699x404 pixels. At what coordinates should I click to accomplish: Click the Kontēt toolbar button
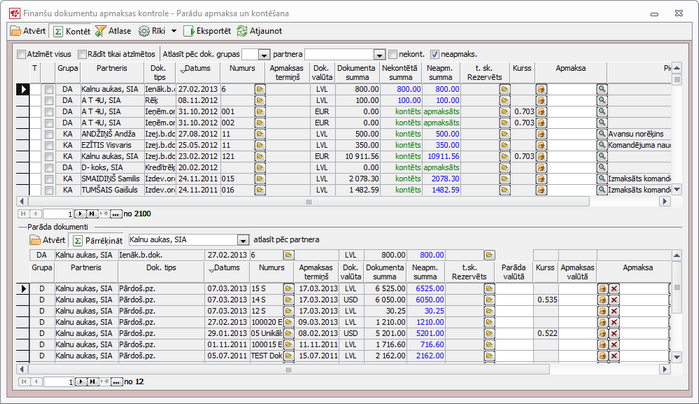71,31
